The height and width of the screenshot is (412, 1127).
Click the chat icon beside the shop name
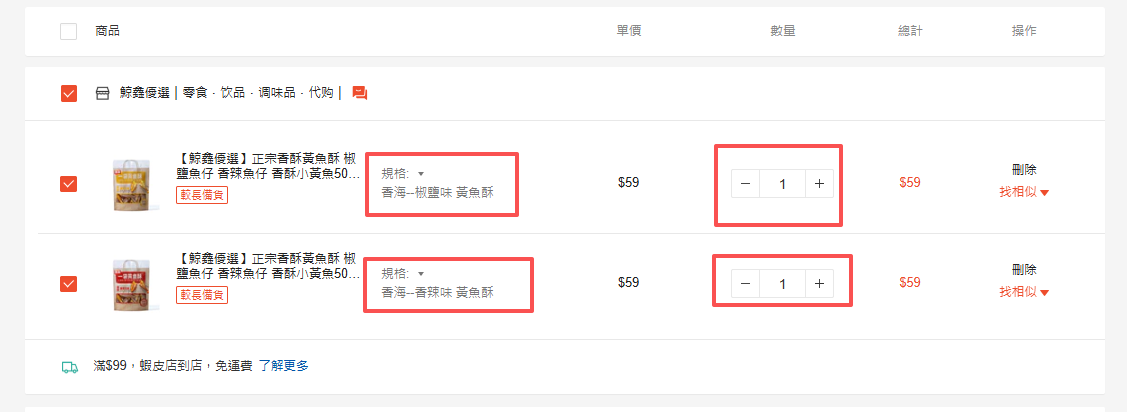coord(360,93)
